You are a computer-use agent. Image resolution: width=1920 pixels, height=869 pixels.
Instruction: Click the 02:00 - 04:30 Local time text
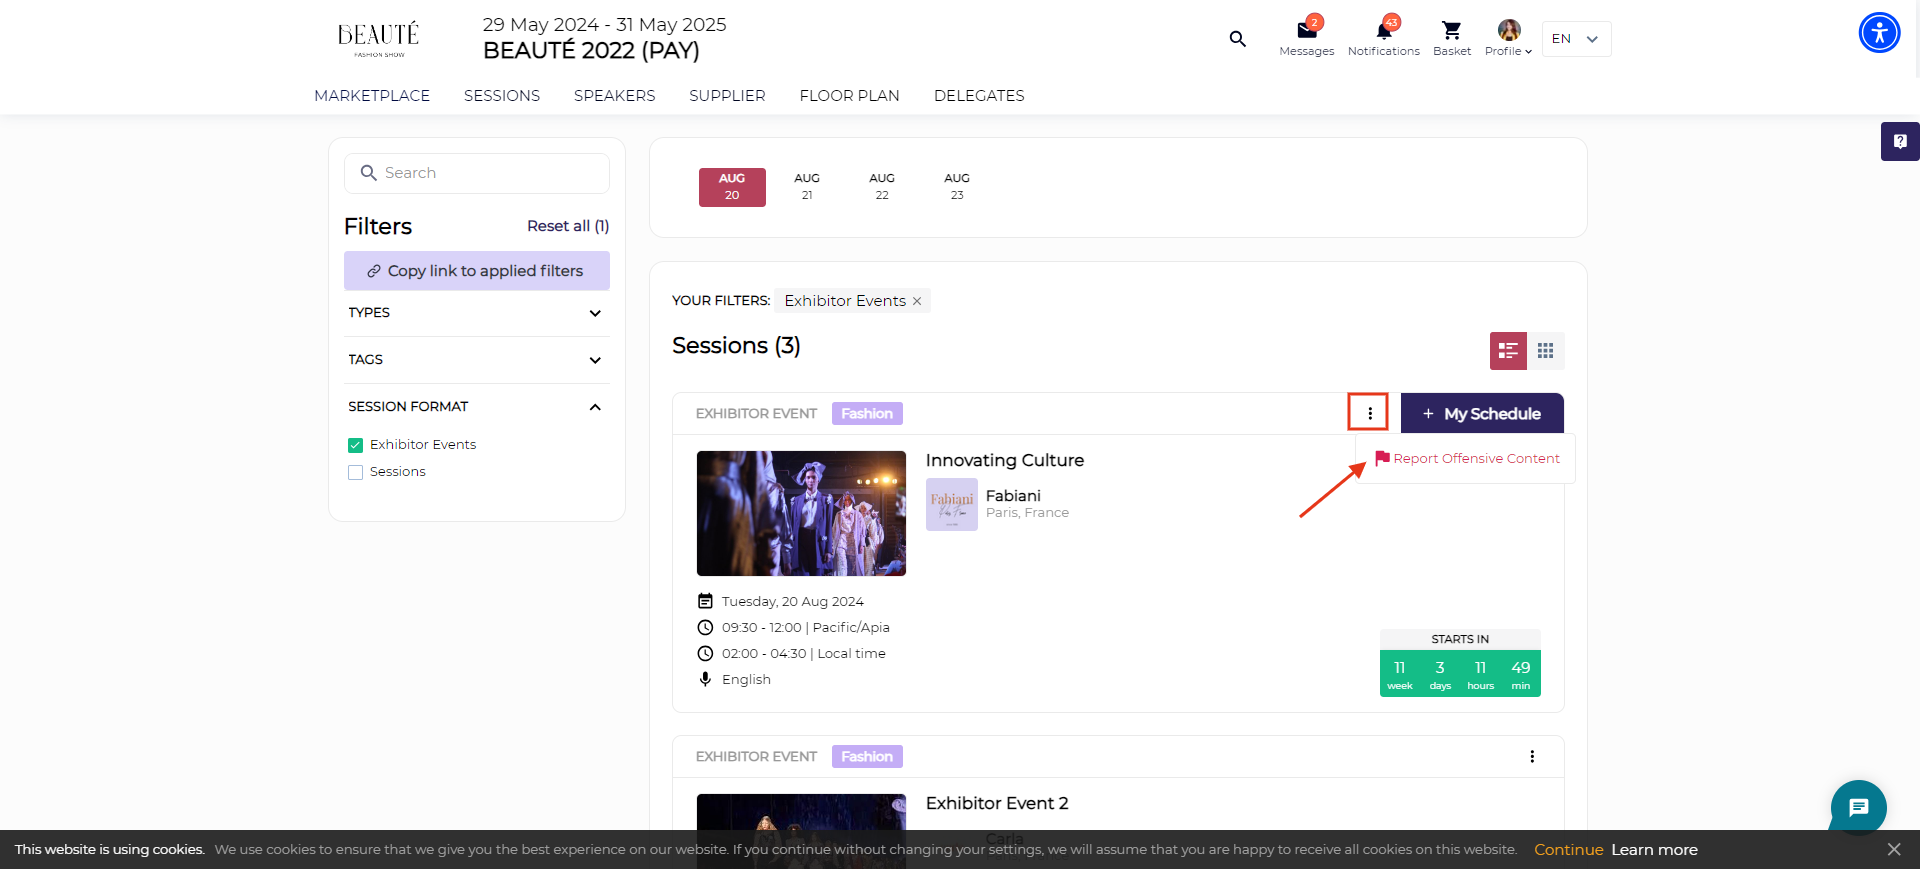coord(803,653)
